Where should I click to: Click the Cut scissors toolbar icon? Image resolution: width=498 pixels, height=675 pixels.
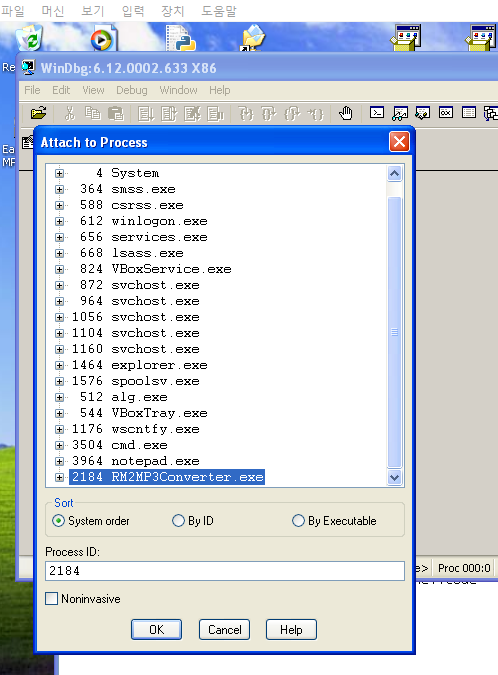(x=69, y=114)
